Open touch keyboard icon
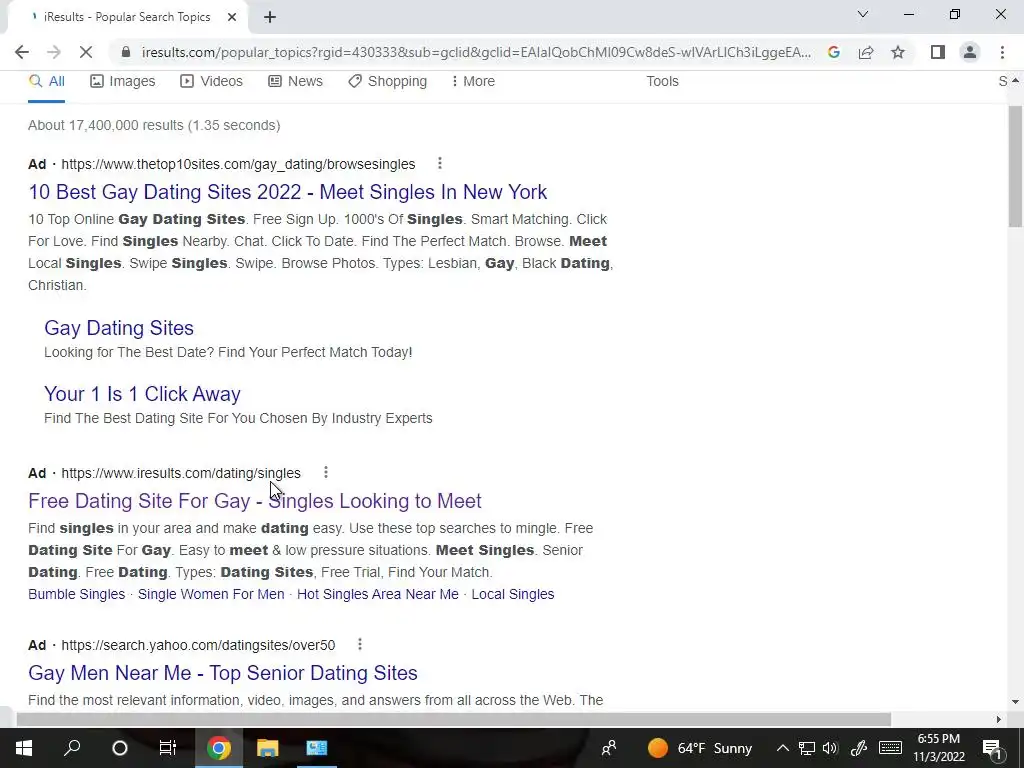Viewport: 1024px width, 768px height. [890, 748]
